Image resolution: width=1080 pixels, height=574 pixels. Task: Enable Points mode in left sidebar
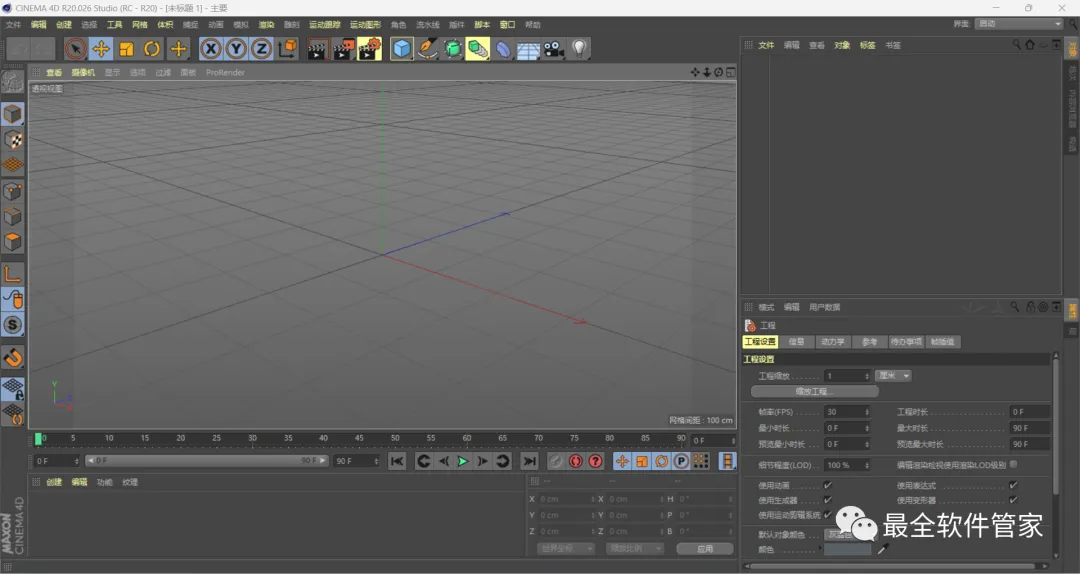[x=12, y=191]
